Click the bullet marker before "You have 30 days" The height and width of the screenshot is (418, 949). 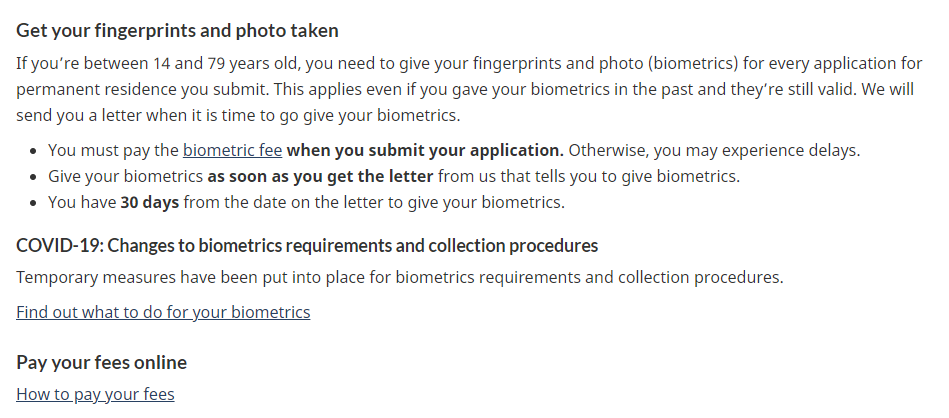(x=34, y=203)
